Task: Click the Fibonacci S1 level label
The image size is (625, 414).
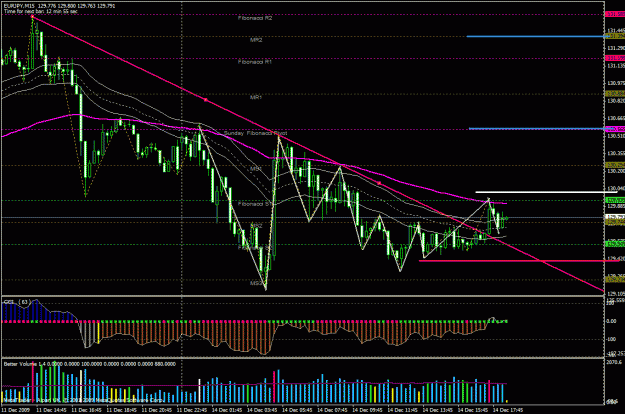Action: click(x=256, y=204)
